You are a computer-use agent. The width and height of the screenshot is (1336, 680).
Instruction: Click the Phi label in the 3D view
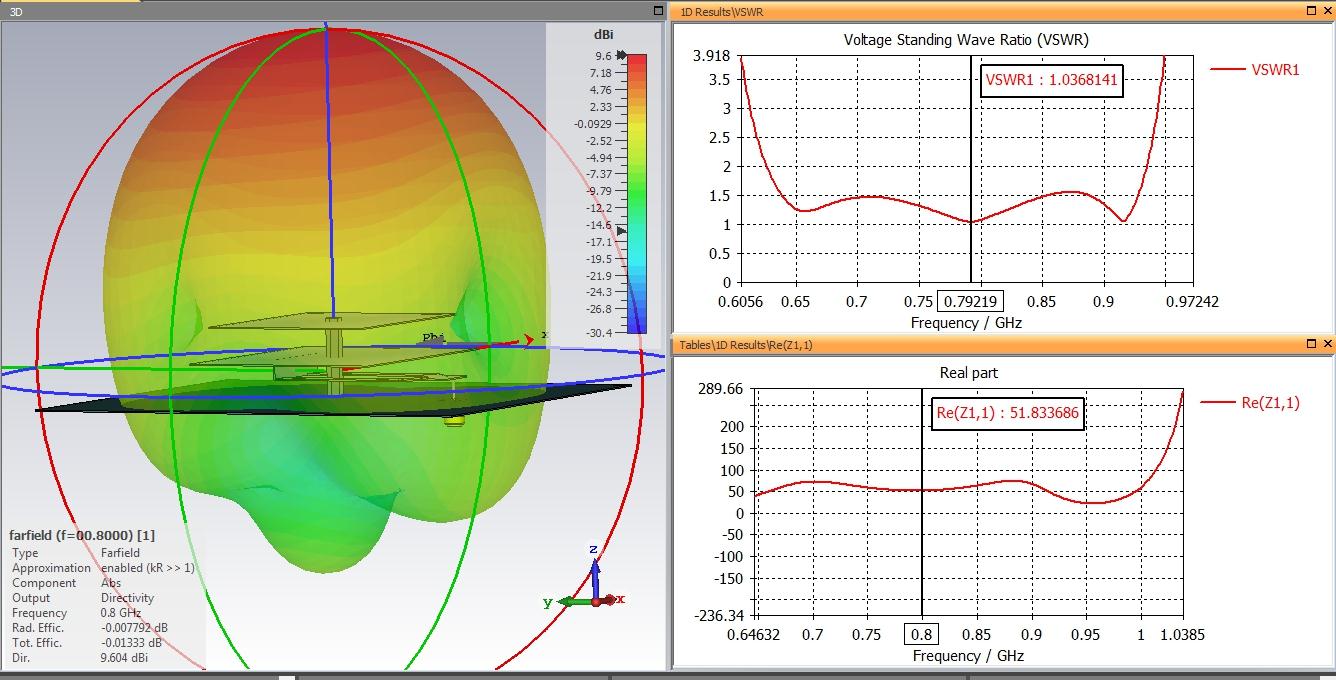click(x=432, y=338)
